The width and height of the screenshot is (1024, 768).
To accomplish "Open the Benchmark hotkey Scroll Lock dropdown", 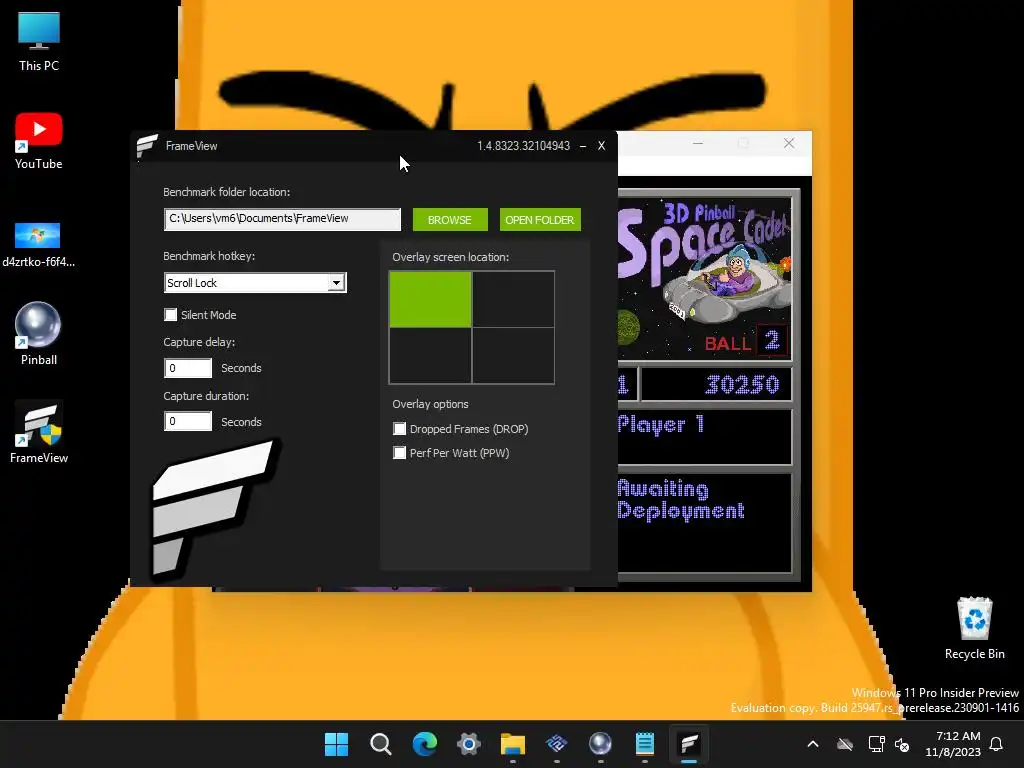I will 255,283.
